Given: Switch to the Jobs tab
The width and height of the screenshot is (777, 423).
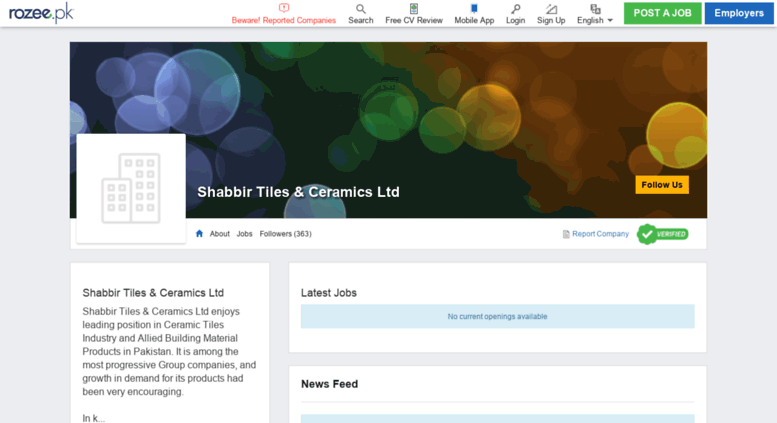Looking at the screenshot, I should (244, 234).
